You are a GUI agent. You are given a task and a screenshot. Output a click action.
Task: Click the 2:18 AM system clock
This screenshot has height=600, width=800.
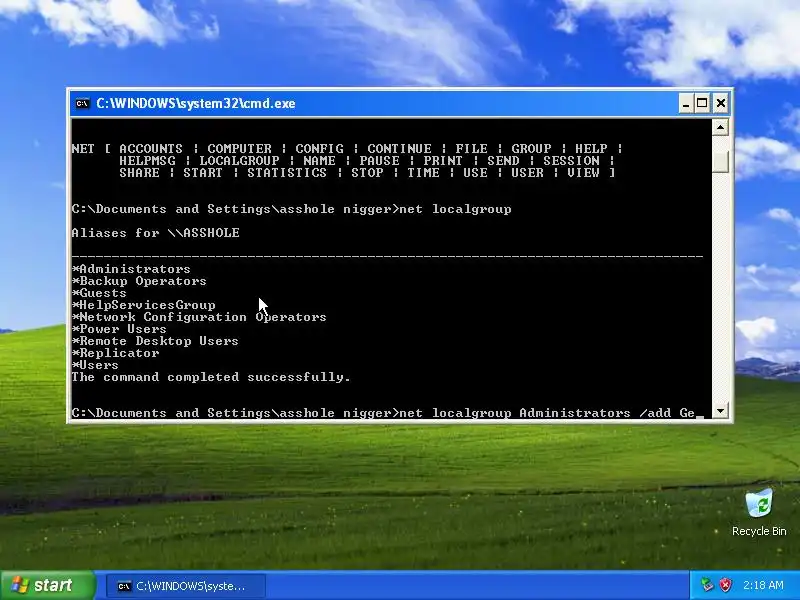pos(763,585)
